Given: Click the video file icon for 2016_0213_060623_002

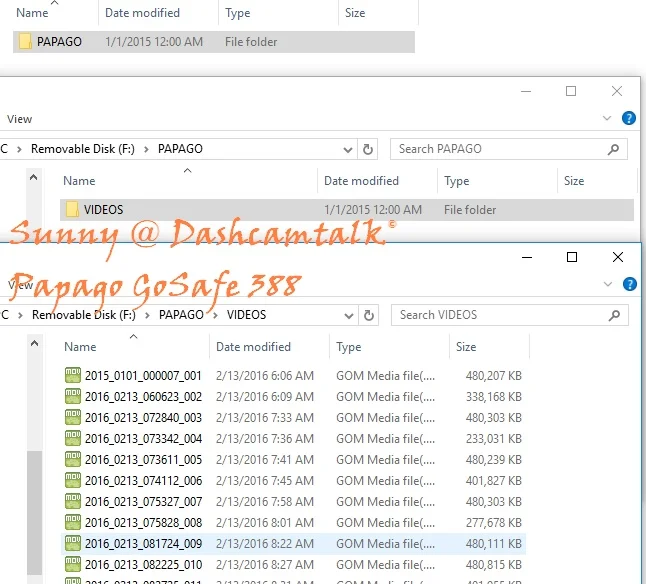Looking at the screenshot, I should click(x=73, y=397).
